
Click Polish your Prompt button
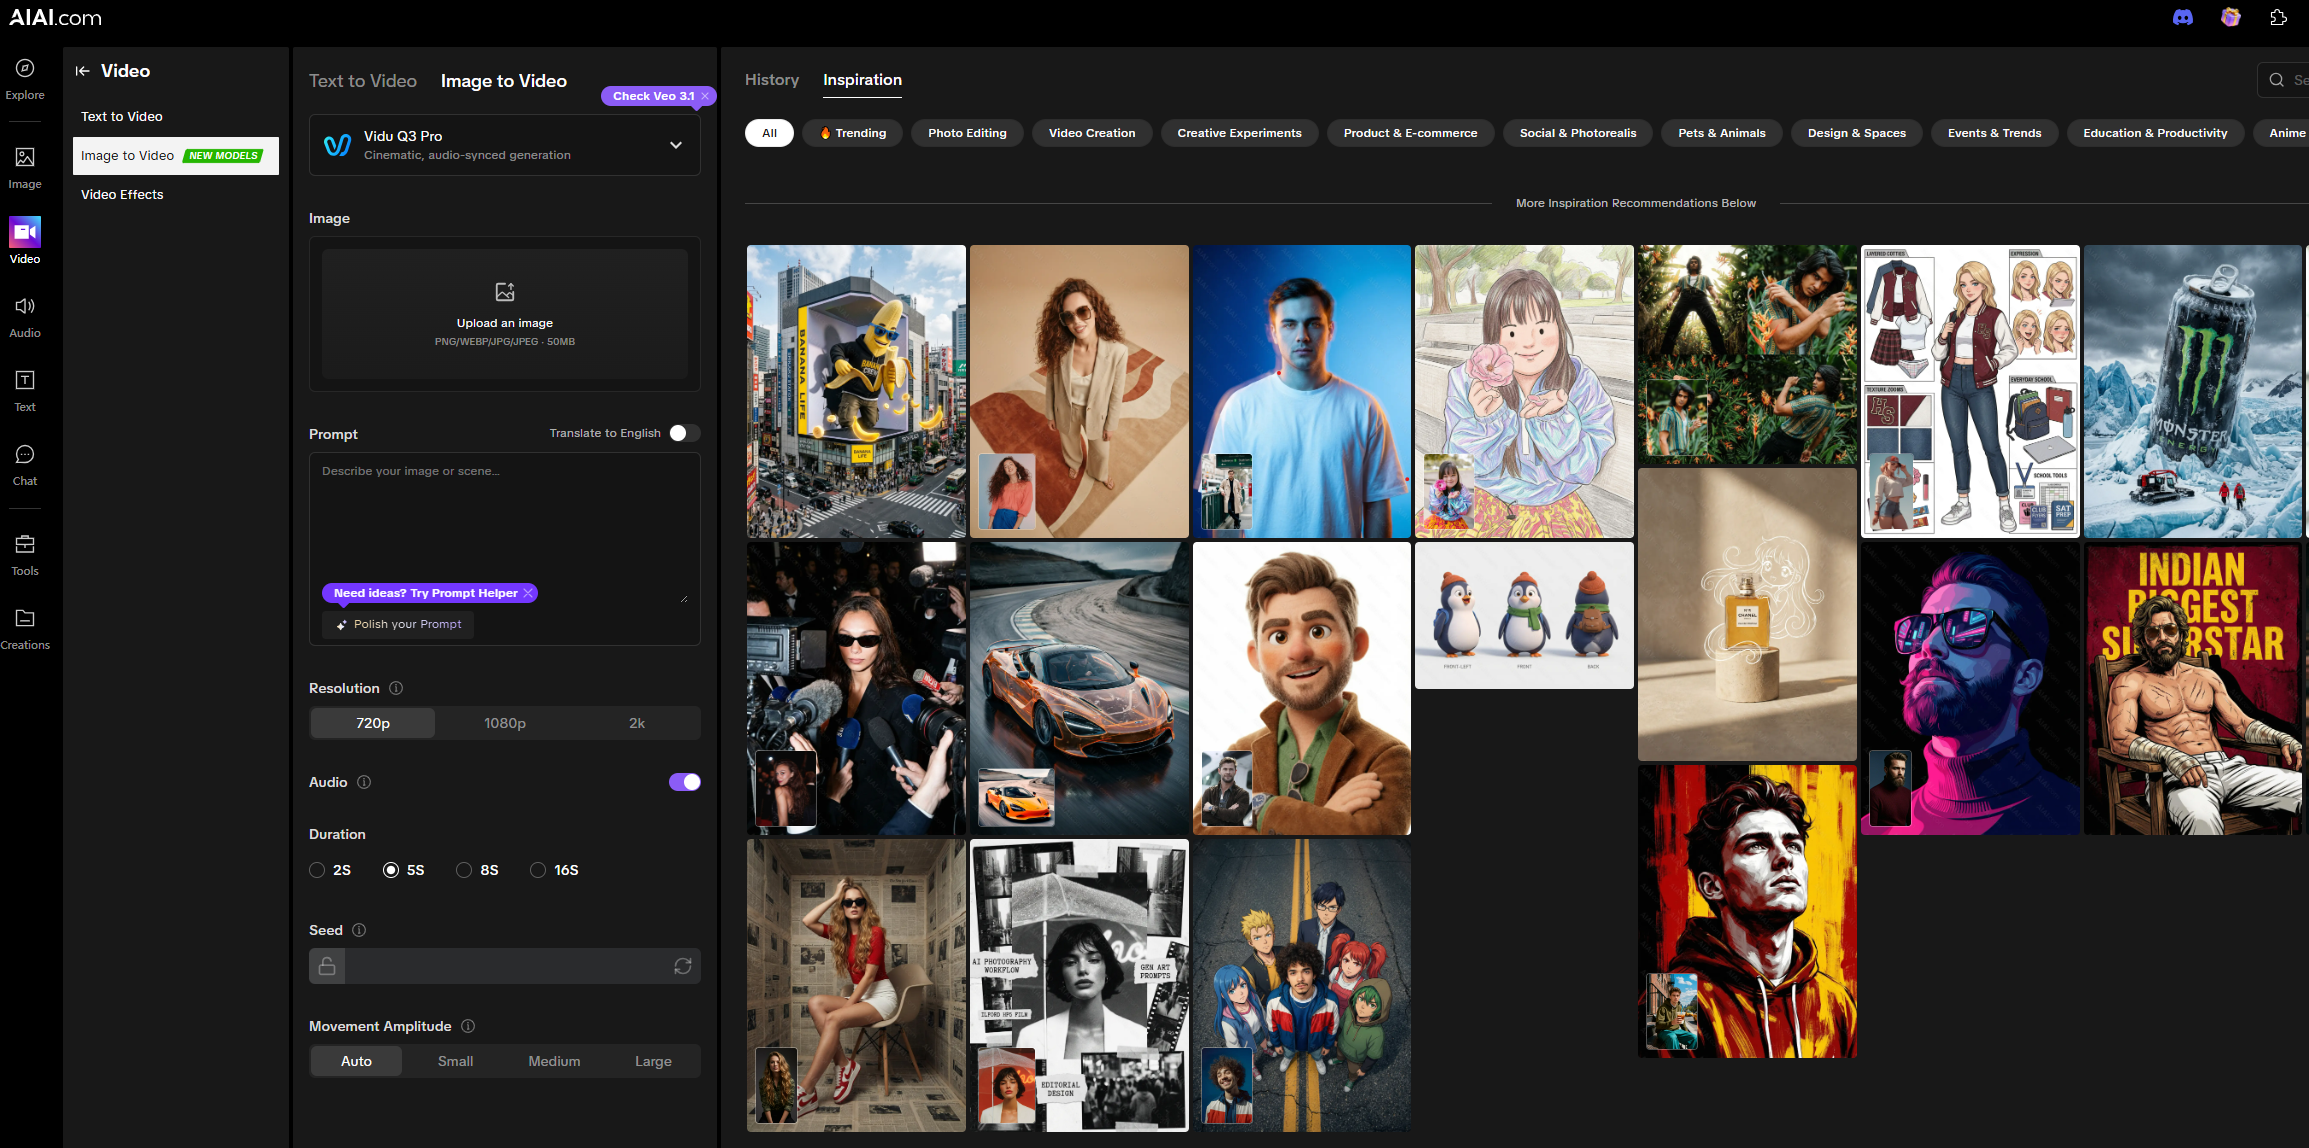(x=398, y=624)
